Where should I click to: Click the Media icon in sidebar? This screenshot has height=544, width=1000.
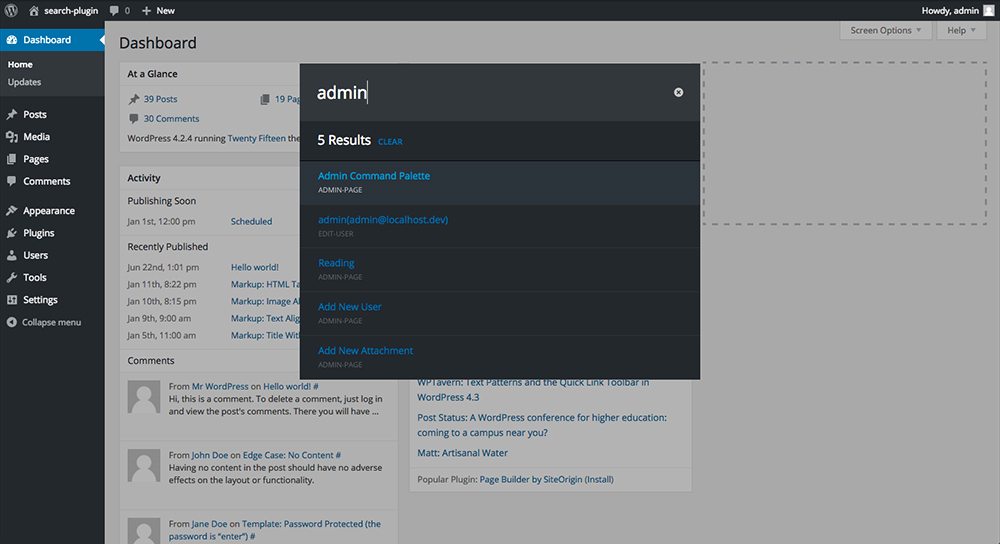point(11,136)
